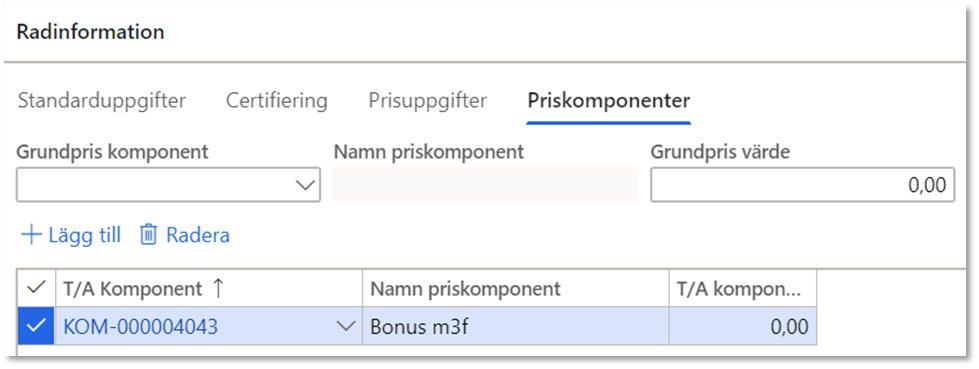This screenshot has width=979, height=369.
Task: Uncheck the KOM-000004043 row checkbox
Action: (37, 326)
